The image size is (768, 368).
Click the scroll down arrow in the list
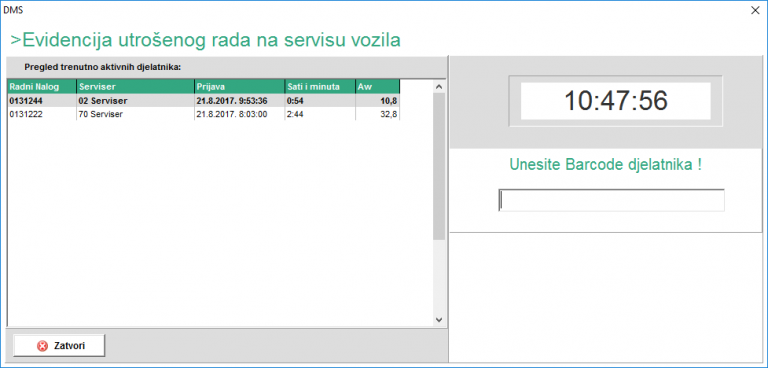point(439,320)
